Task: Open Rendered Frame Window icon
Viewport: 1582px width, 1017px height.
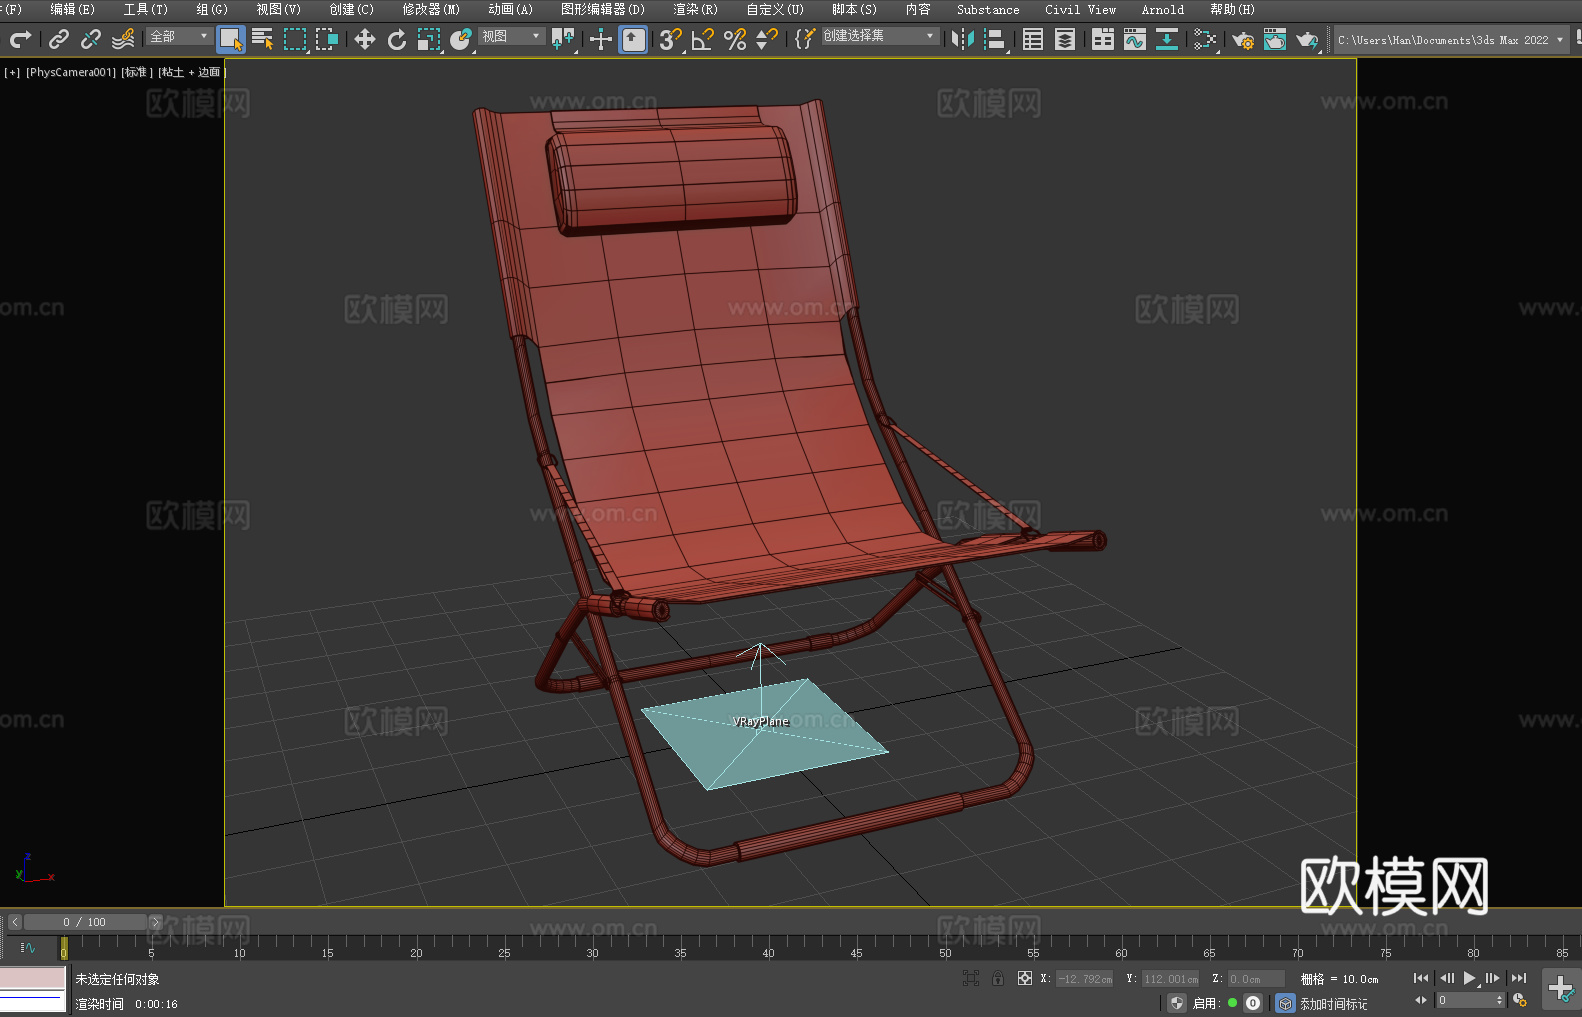Action: 1275,39
